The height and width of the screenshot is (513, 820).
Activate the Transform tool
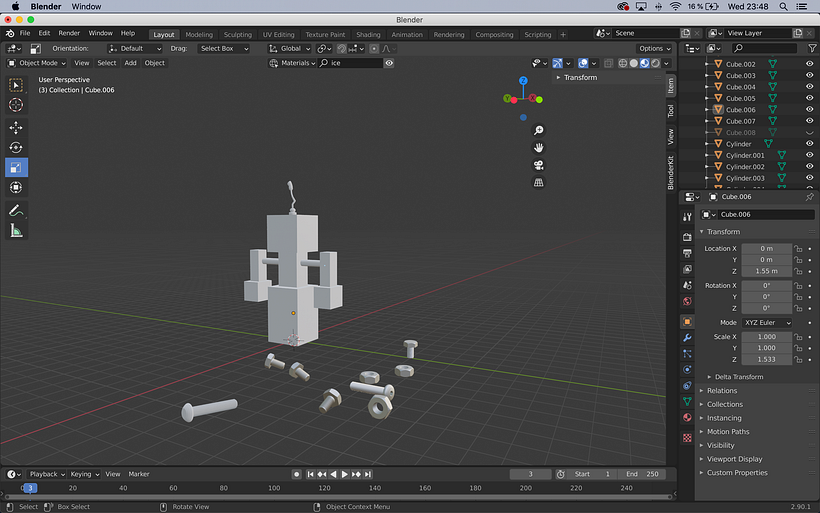pos(16,187)
